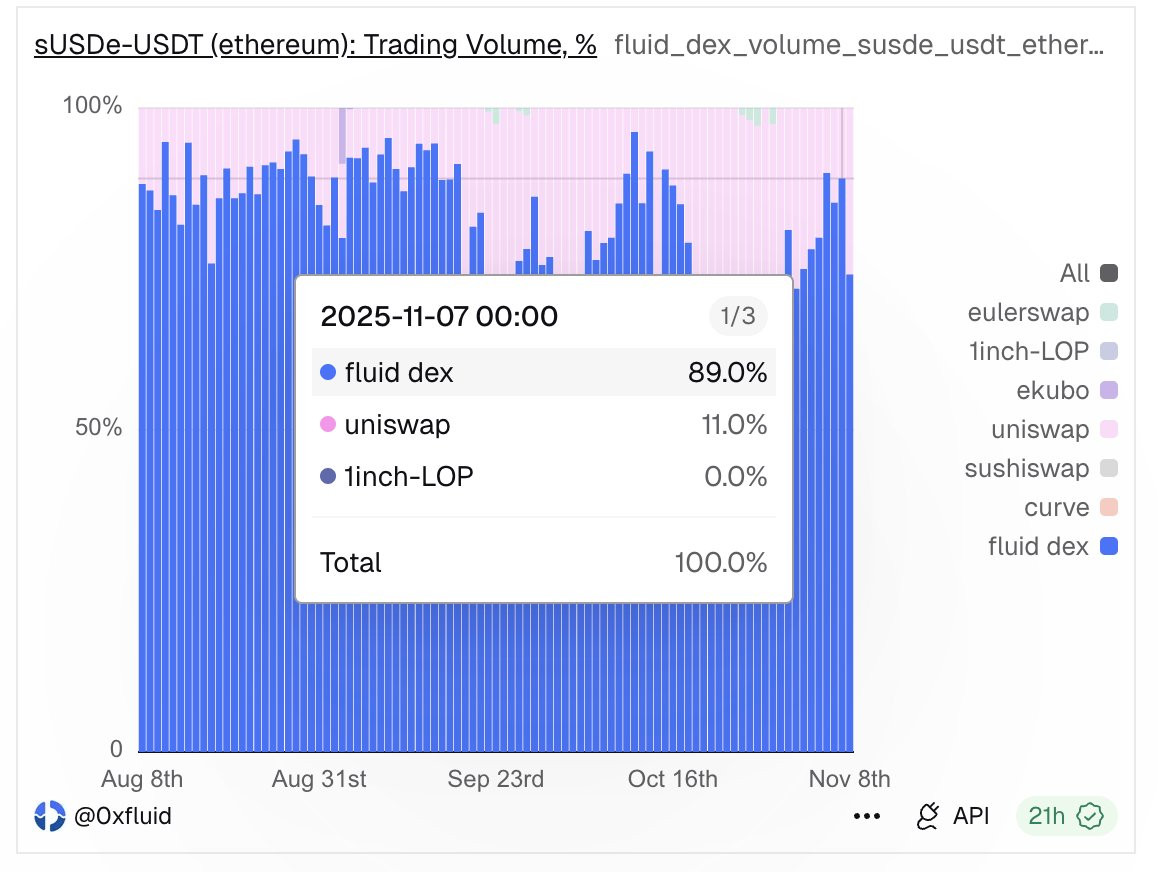1158x872 pixels.
Task: Click the Nov 8th x-axis label
Action: point(849,778)
